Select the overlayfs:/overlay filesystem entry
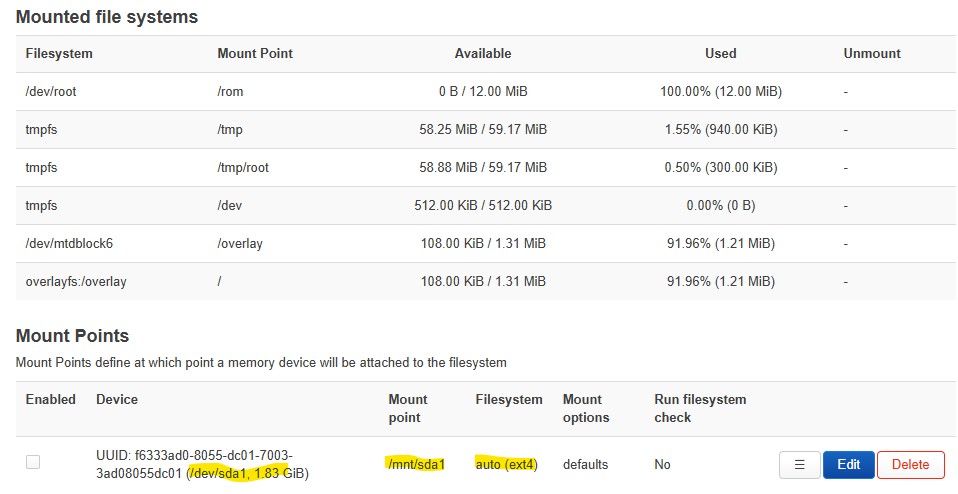 (76, 281)
